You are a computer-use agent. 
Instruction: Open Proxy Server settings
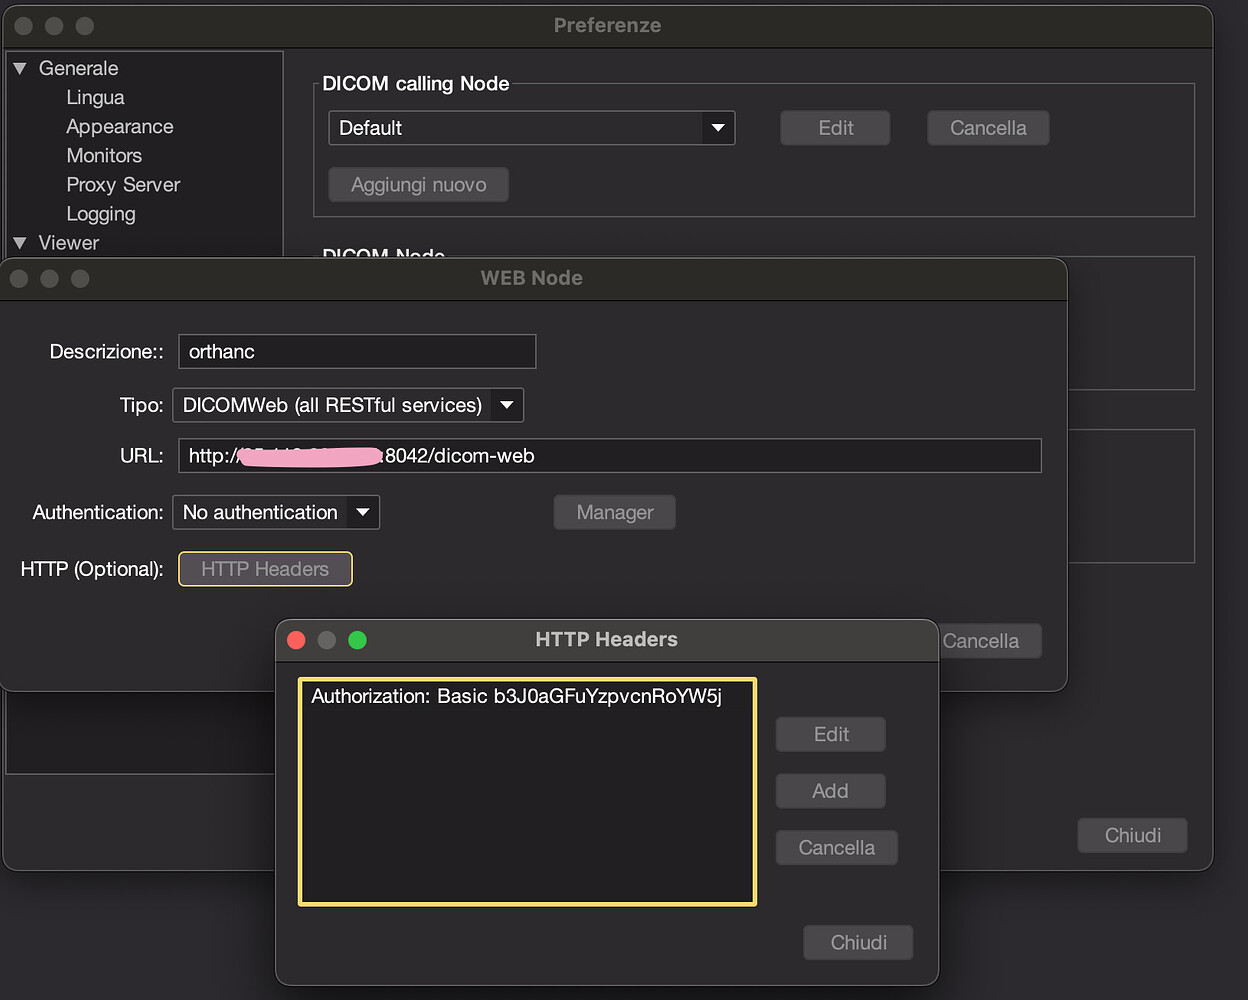123,185
